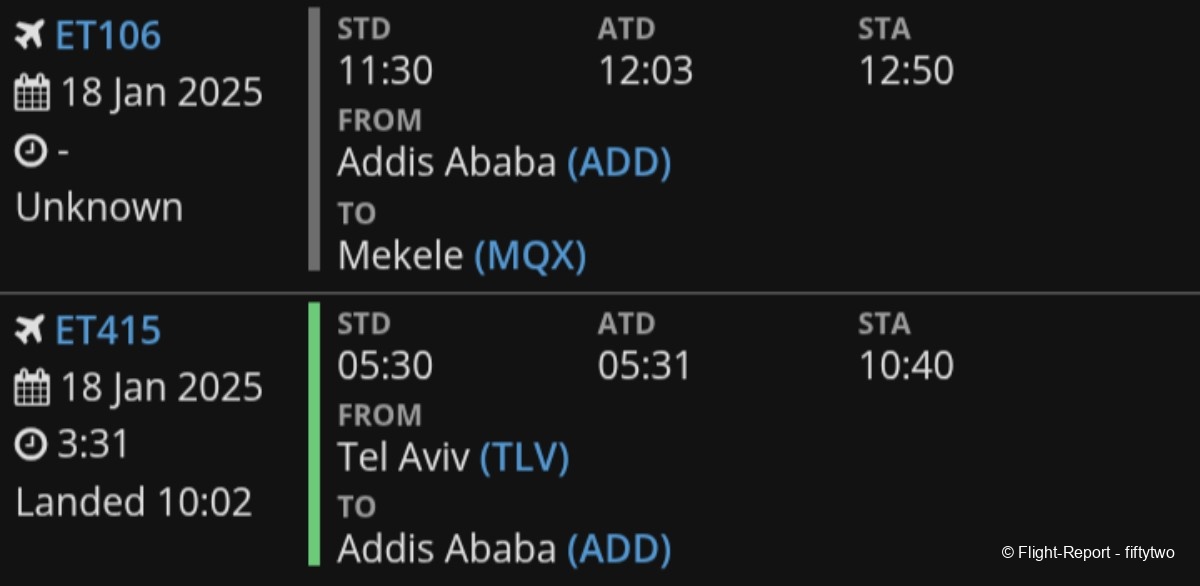
Task: Open the TLV airport code link
Action: pos(525,458)
